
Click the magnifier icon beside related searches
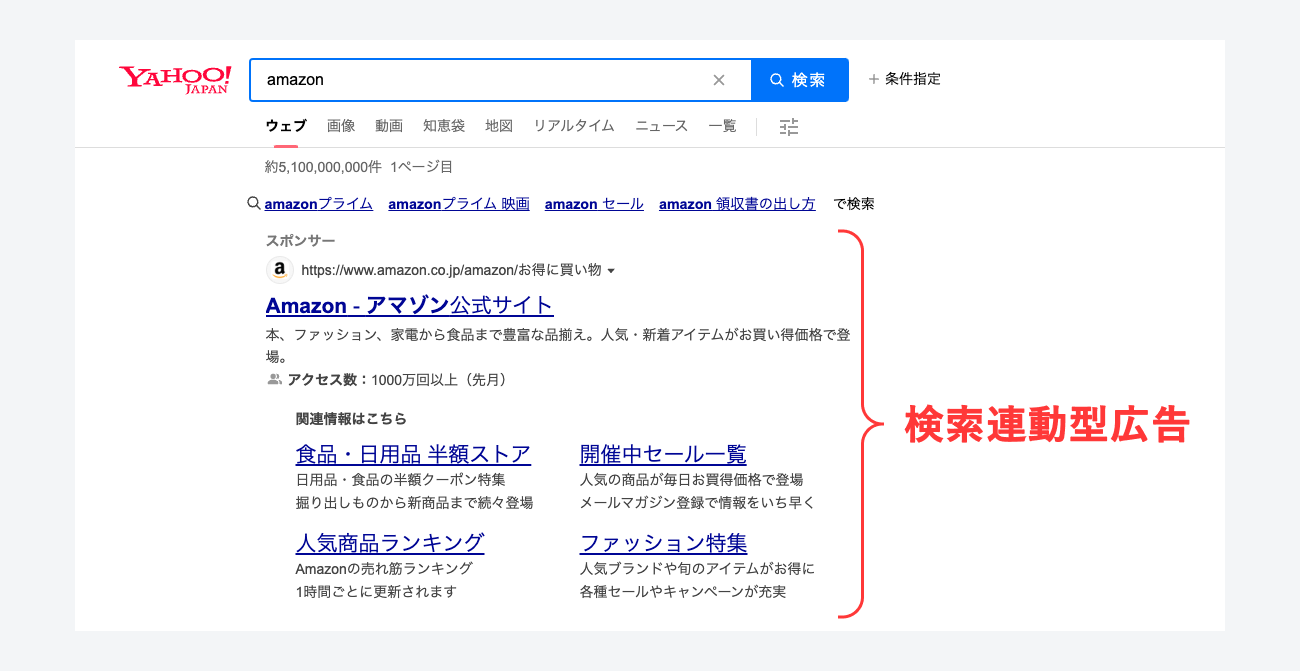pos(254,203)
